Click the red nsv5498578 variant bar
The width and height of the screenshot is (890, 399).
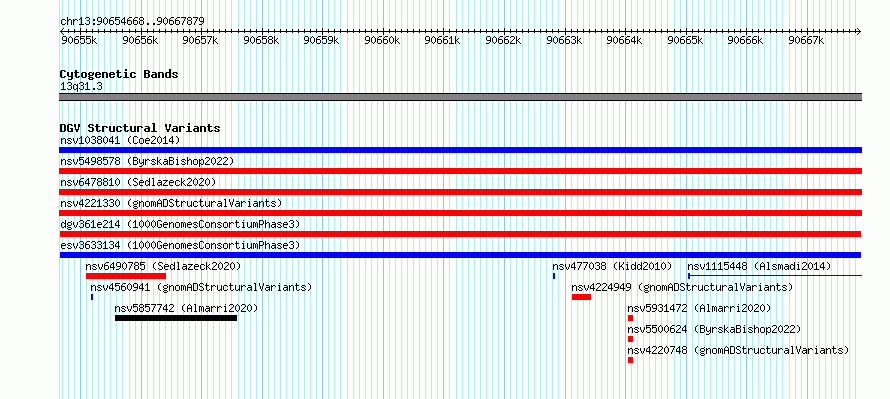(x=460, y=171)
